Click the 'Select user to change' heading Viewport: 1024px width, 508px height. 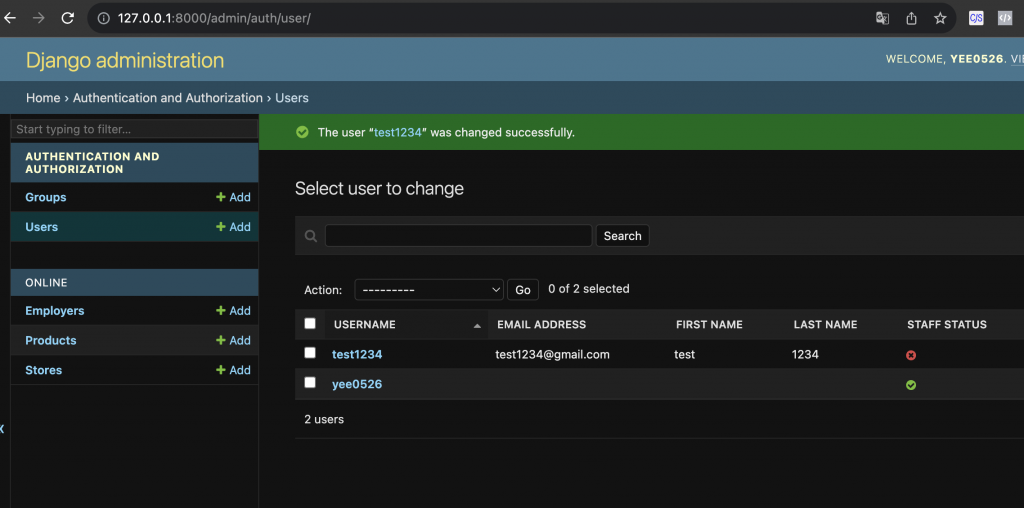pyautogui.click(x=379, y=189)
